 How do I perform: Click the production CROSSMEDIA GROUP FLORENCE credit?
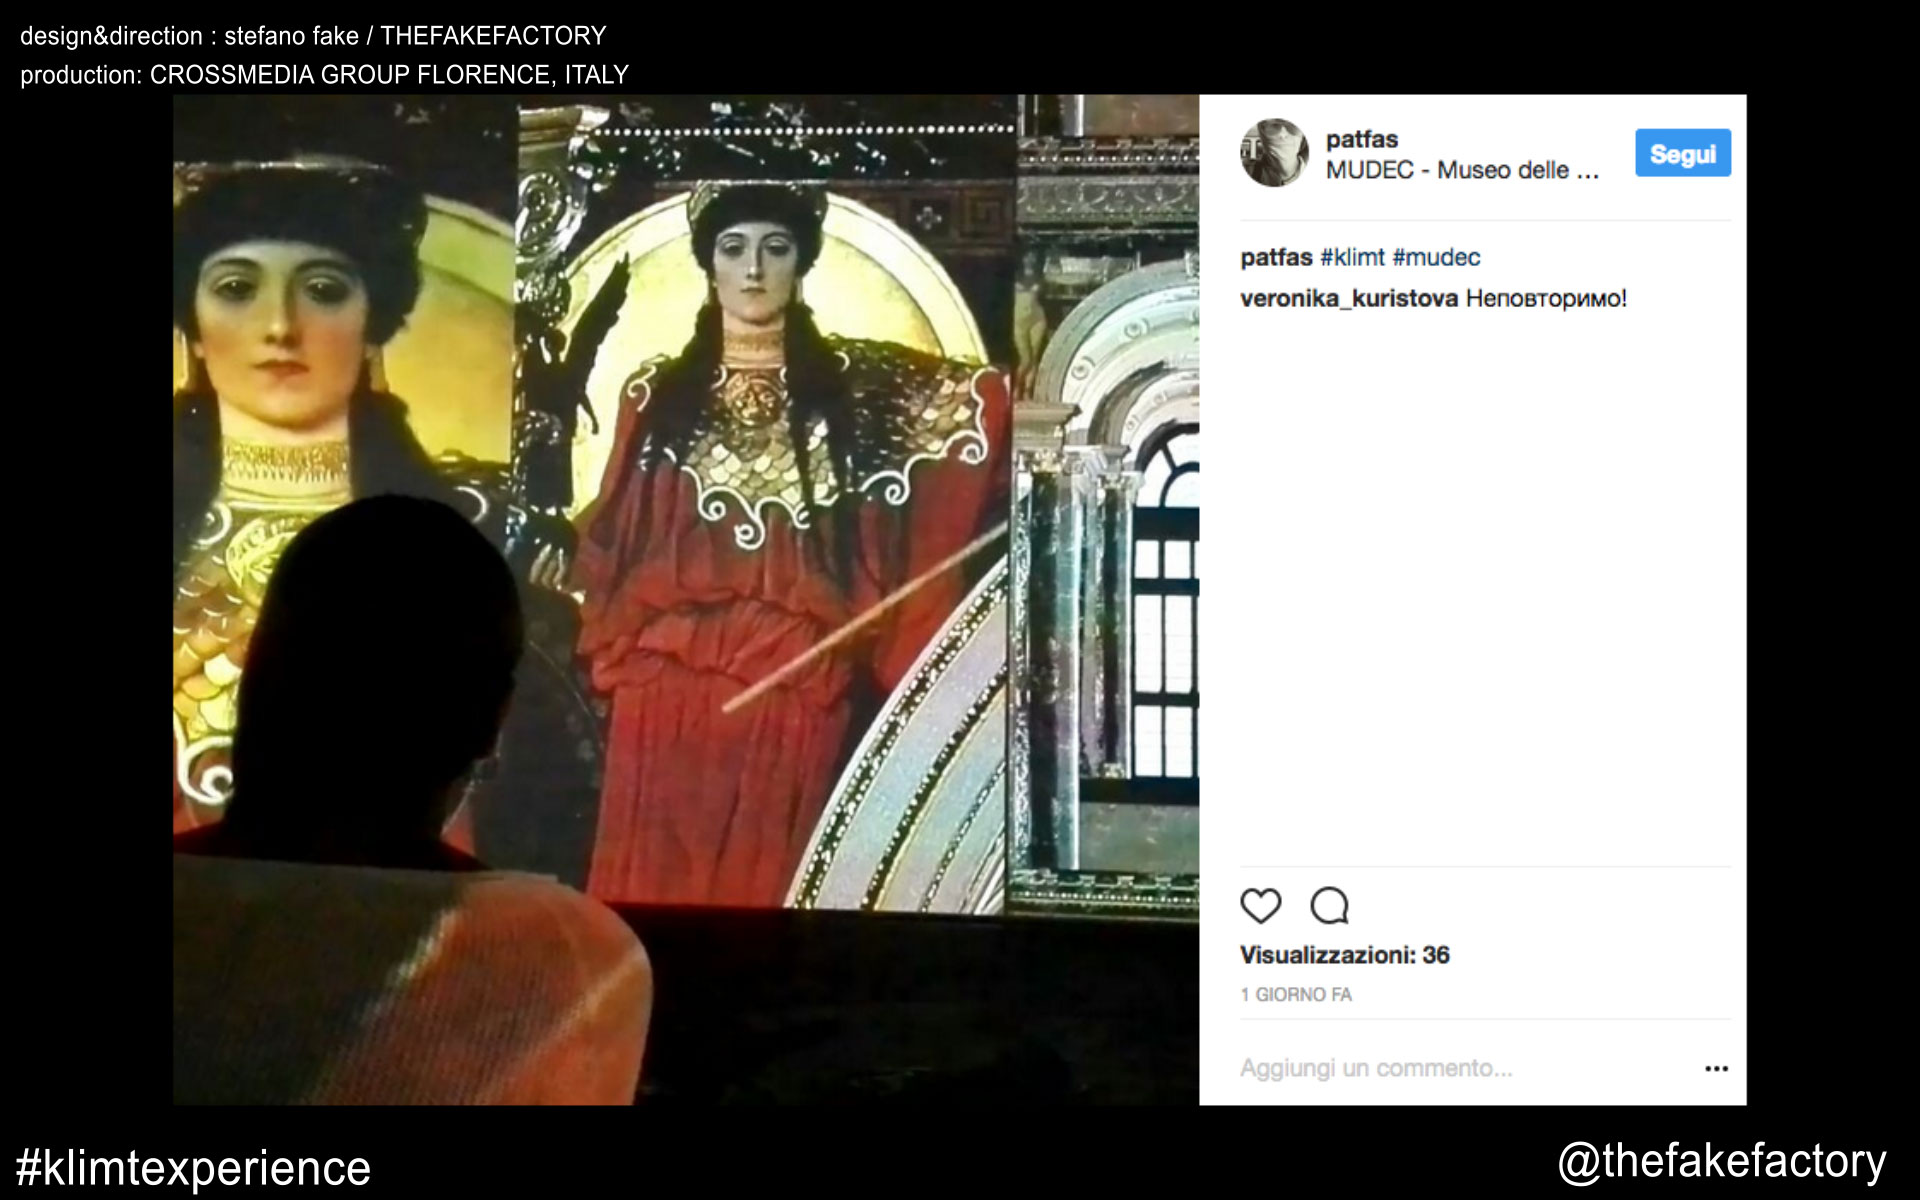(324, 75)
